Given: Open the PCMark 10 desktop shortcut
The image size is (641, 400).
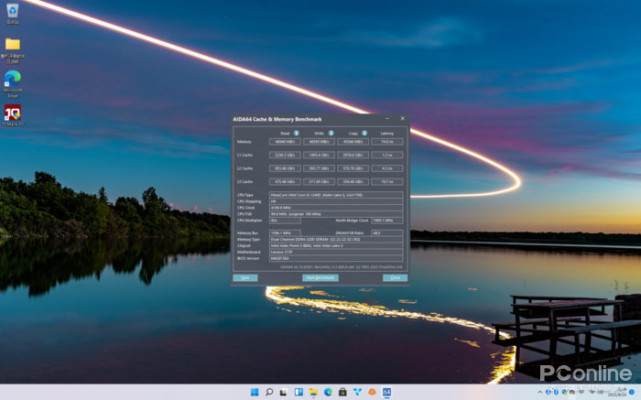Looking at the screenshot, I should (x=12, y=113).
